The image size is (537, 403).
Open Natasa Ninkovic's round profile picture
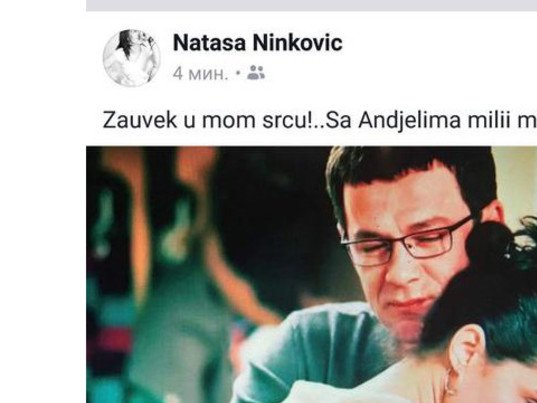pos(132,58)
